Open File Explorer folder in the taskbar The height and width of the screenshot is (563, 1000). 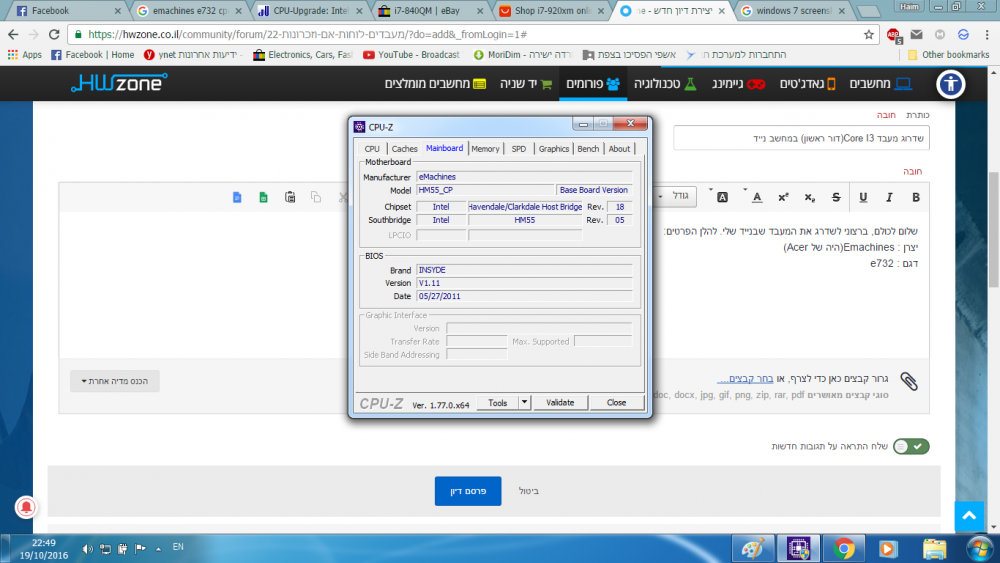click(x=934, y=548)
